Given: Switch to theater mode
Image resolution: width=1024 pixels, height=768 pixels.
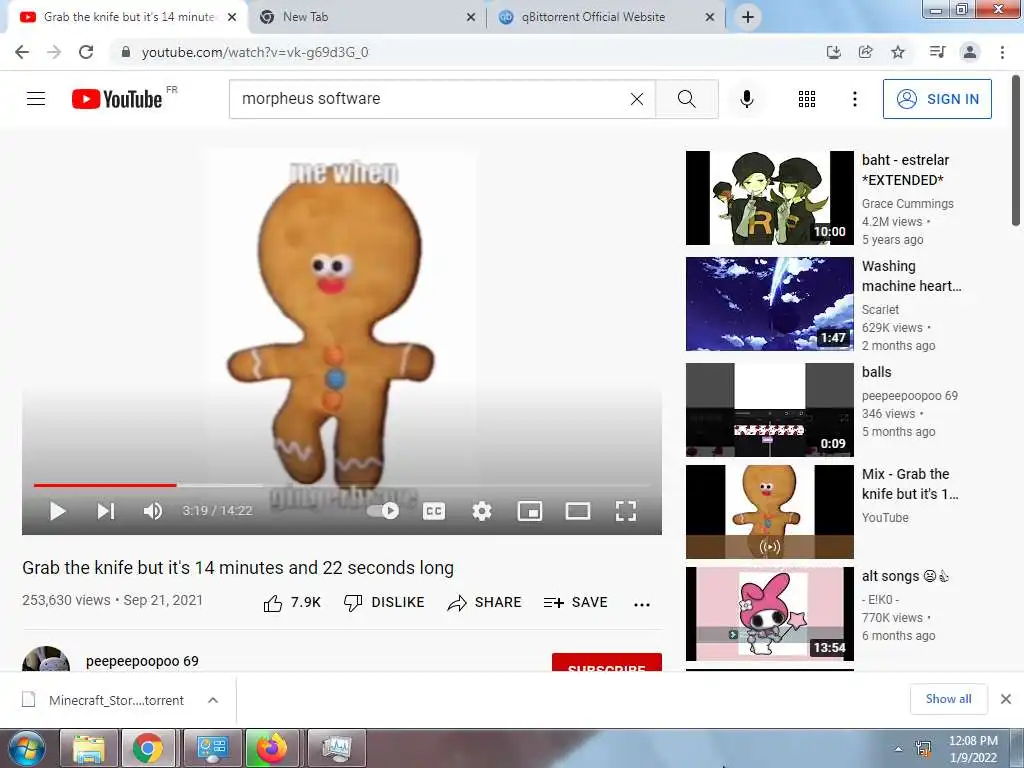Looking at the screenshot, I should point(578,511).
